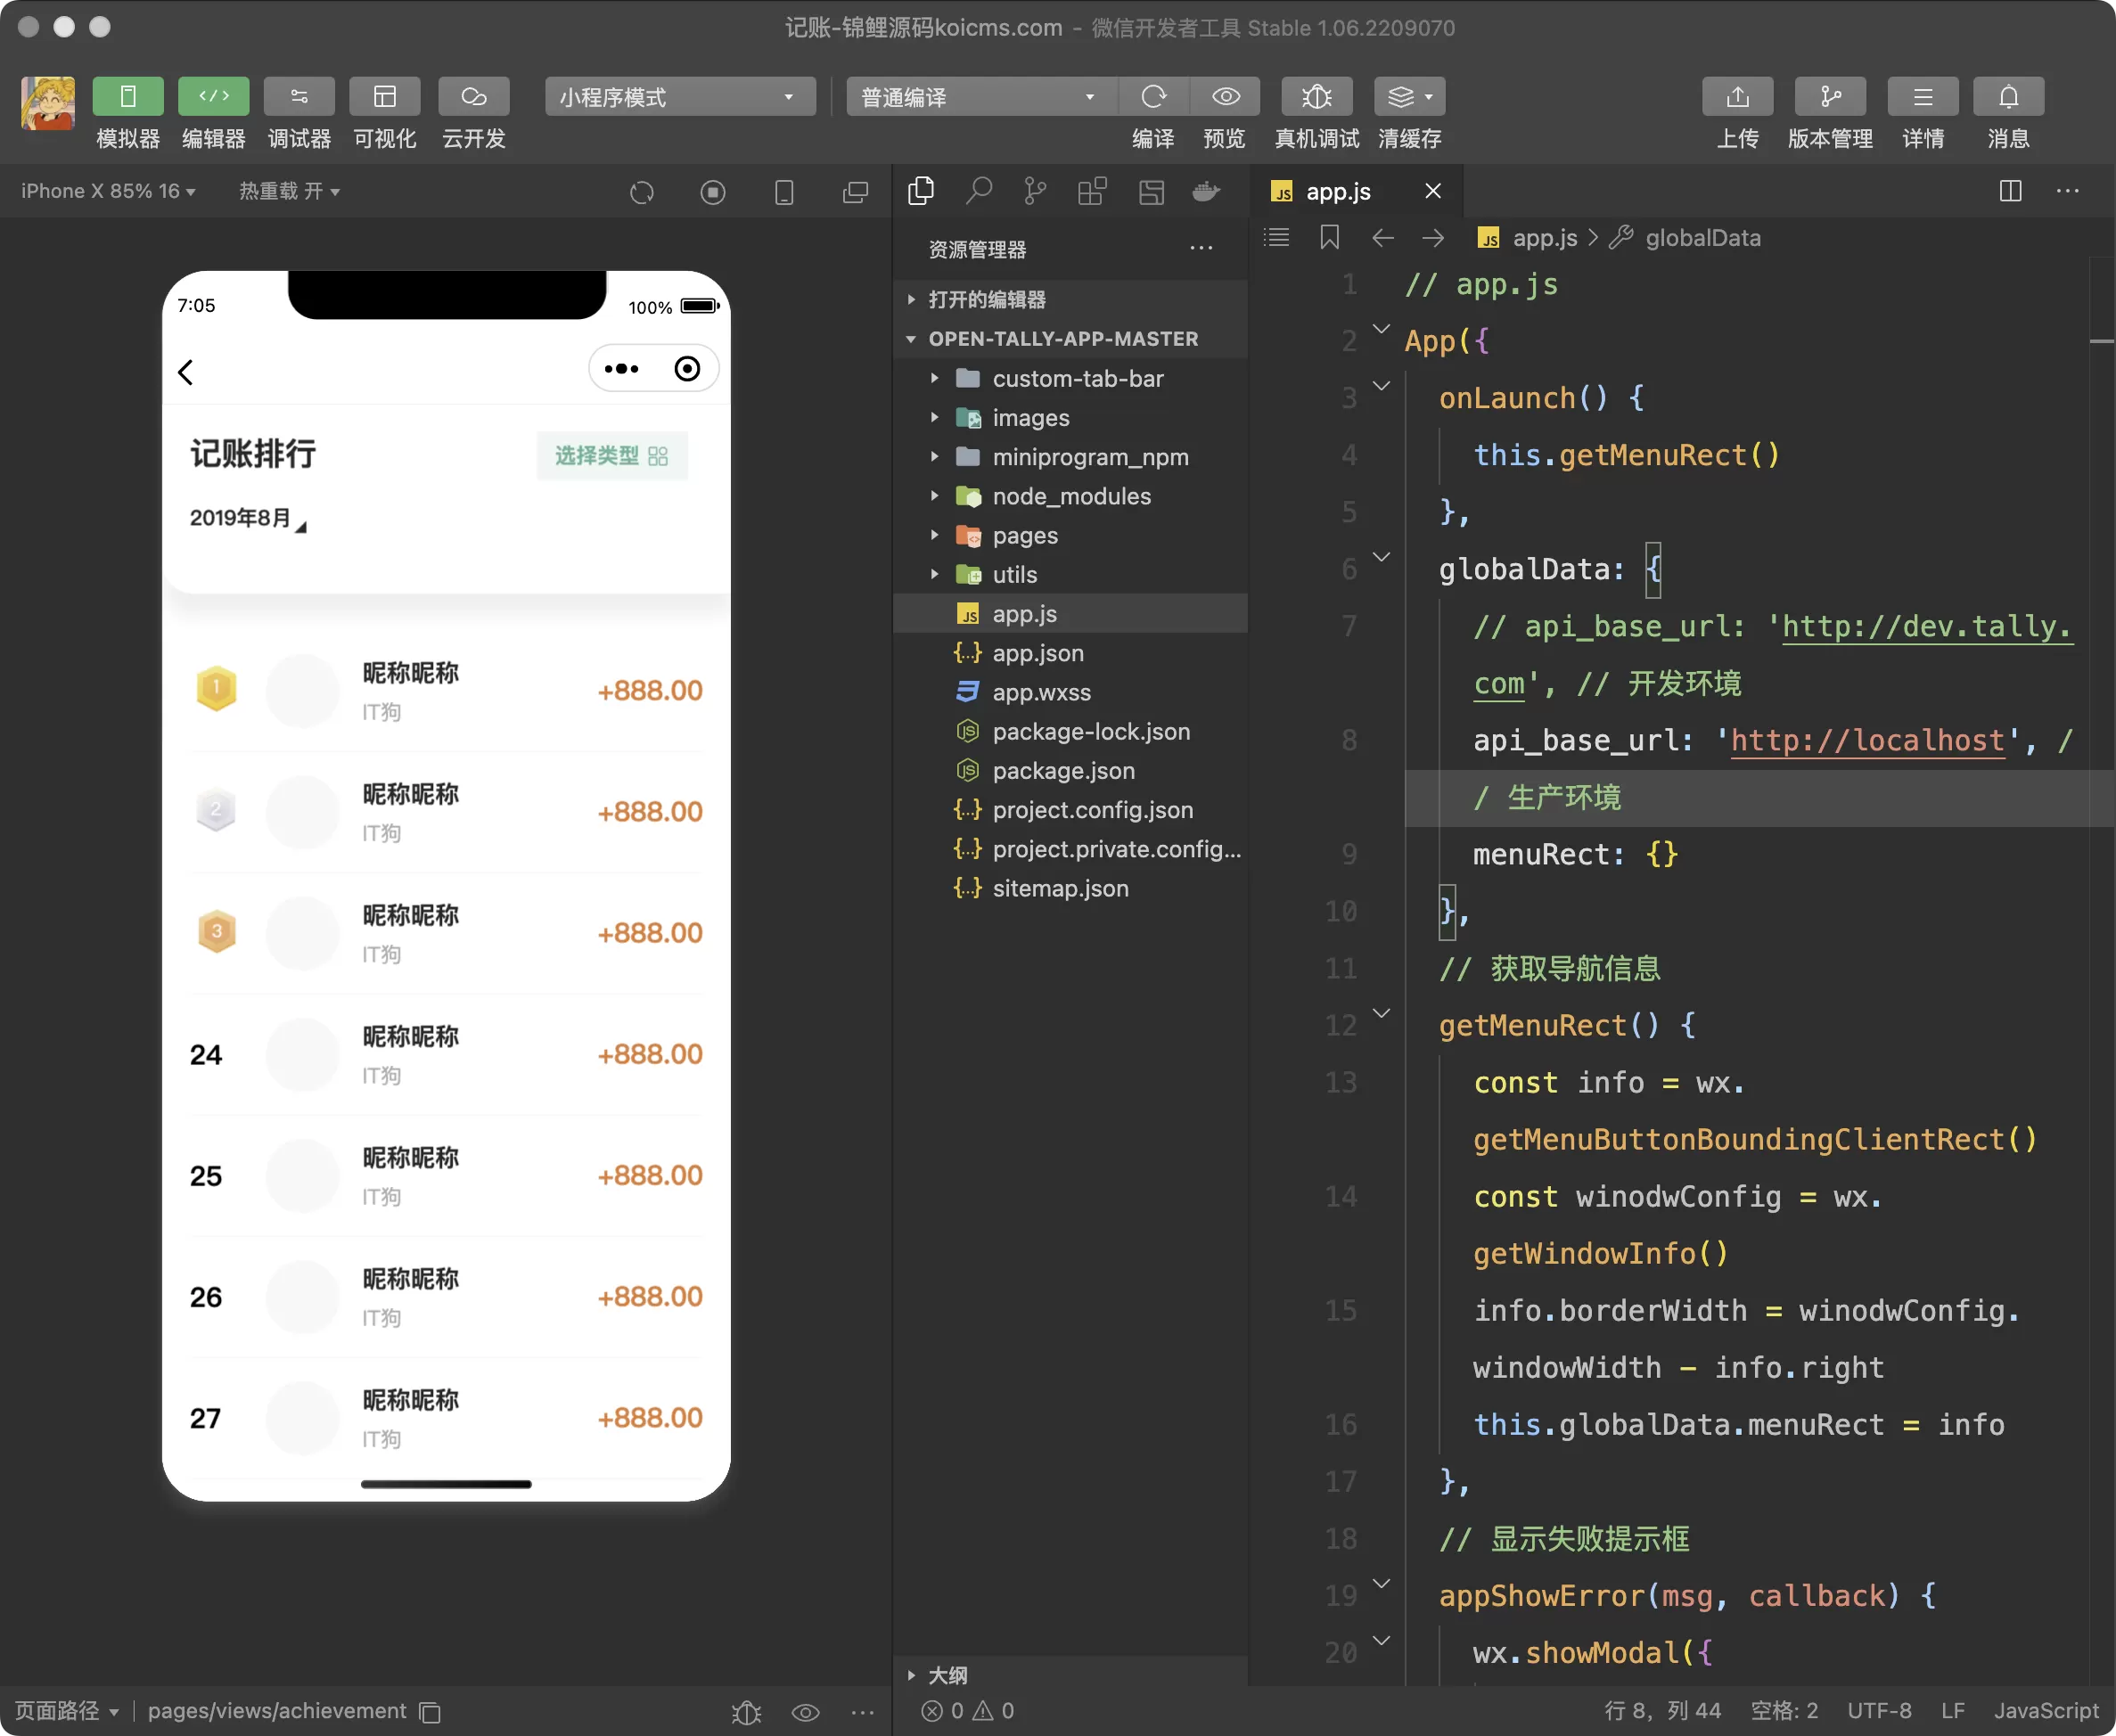Stop the simulator
Screen dimensions: 2116x1736
[713, 192]
